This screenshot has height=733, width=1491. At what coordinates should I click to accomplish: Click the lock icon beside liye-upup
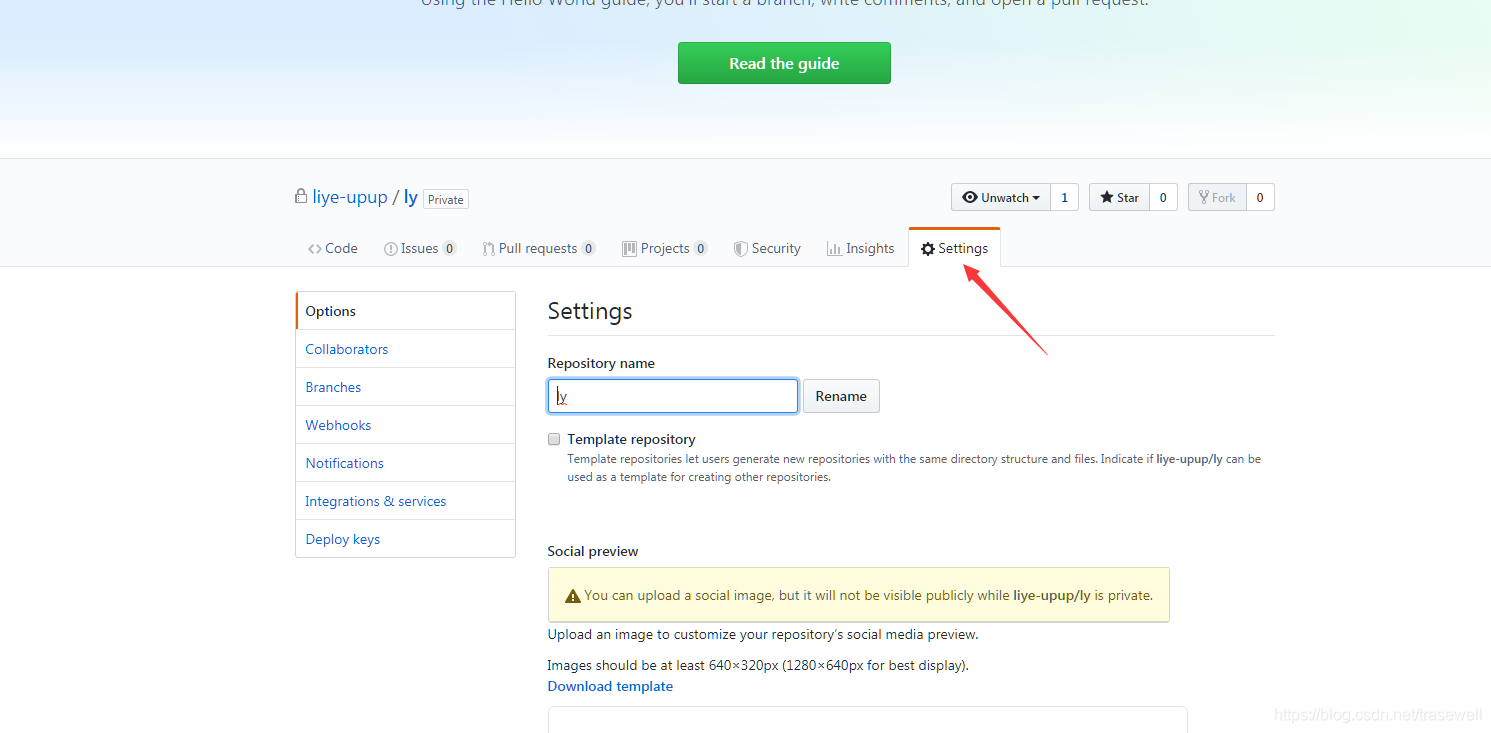tap(301, 196)
